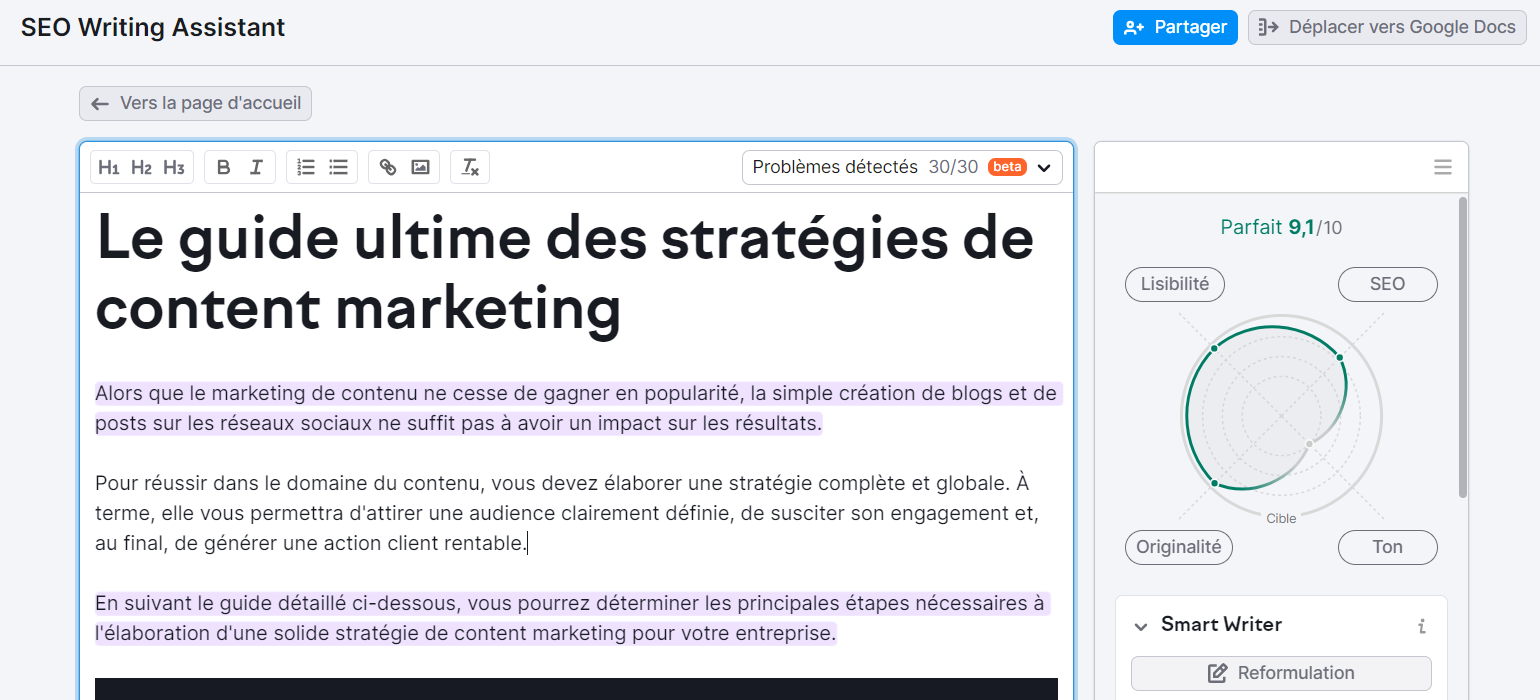Open the Problèmes détectés dropdown
1540x700 pixels.
[1044, 167]
